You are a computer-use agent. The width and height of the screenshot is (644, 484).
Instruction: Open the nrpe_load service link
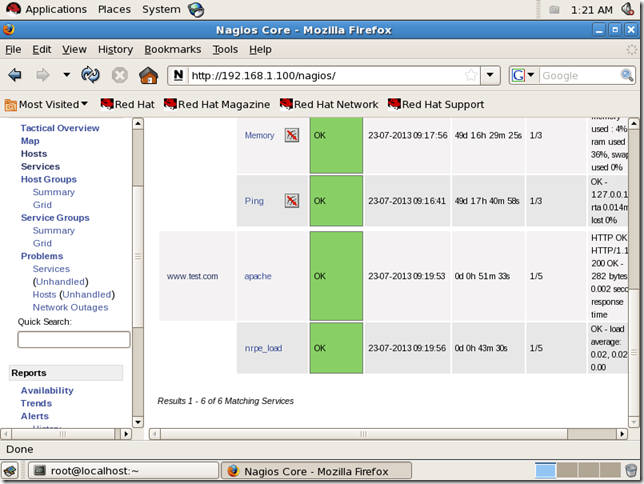click(263, 348)
